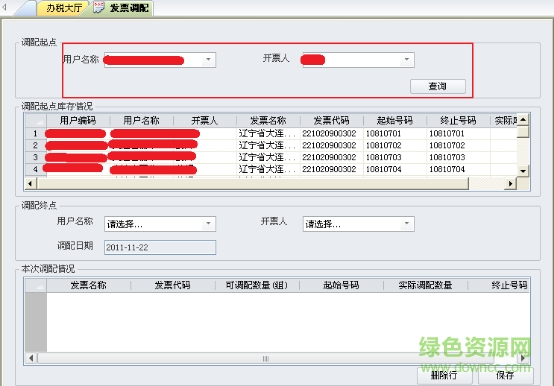Click starting number 10810703 cell

[395, 157]
